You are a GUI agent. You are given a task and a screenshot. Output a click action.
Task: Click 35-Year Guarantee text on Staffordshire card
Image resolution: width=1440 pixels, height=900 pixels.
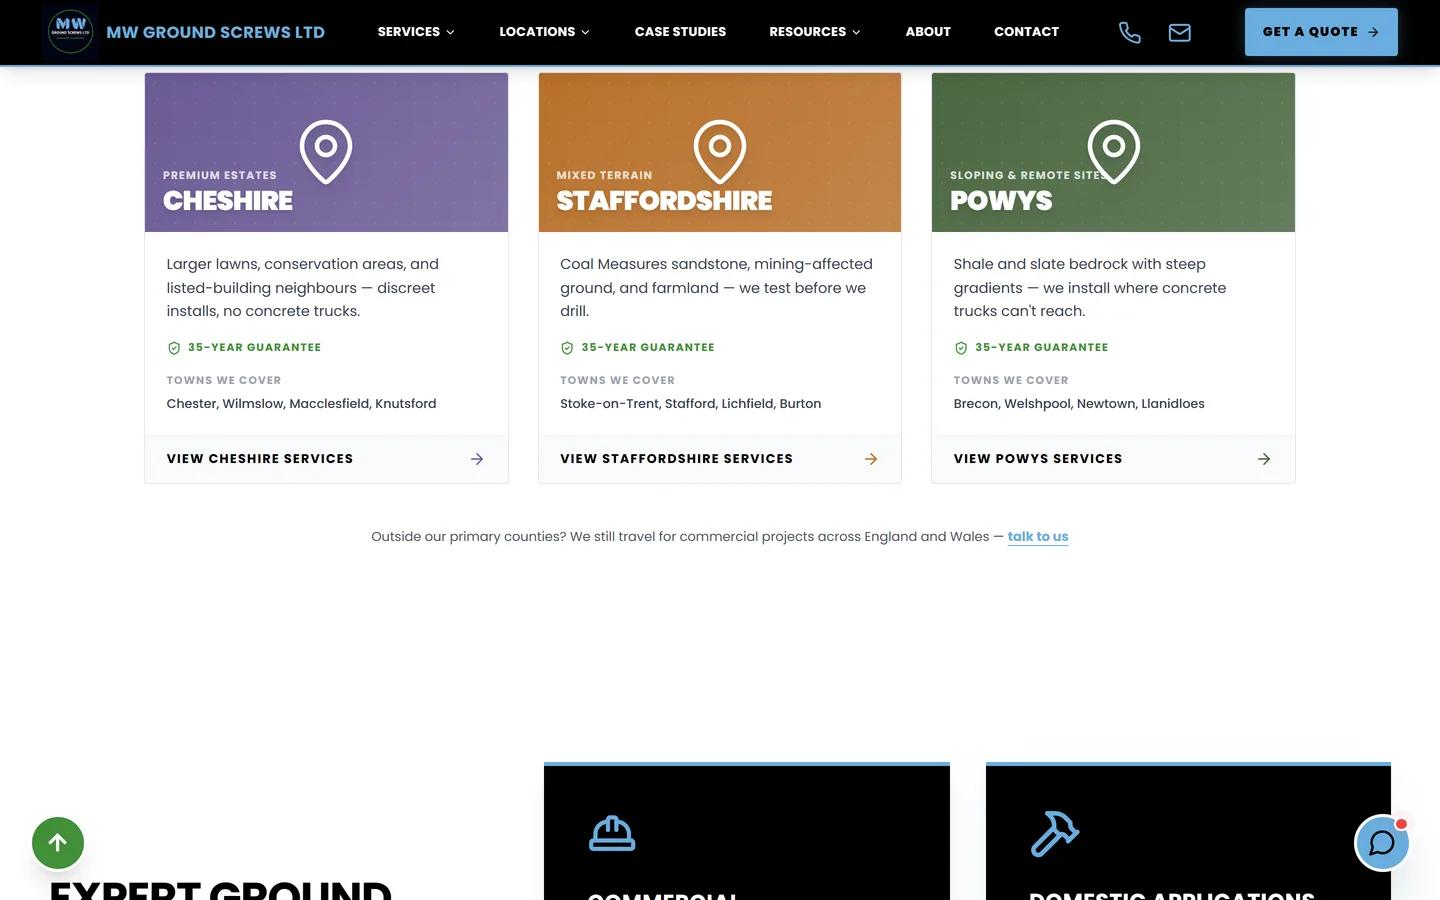coord(648,348)
